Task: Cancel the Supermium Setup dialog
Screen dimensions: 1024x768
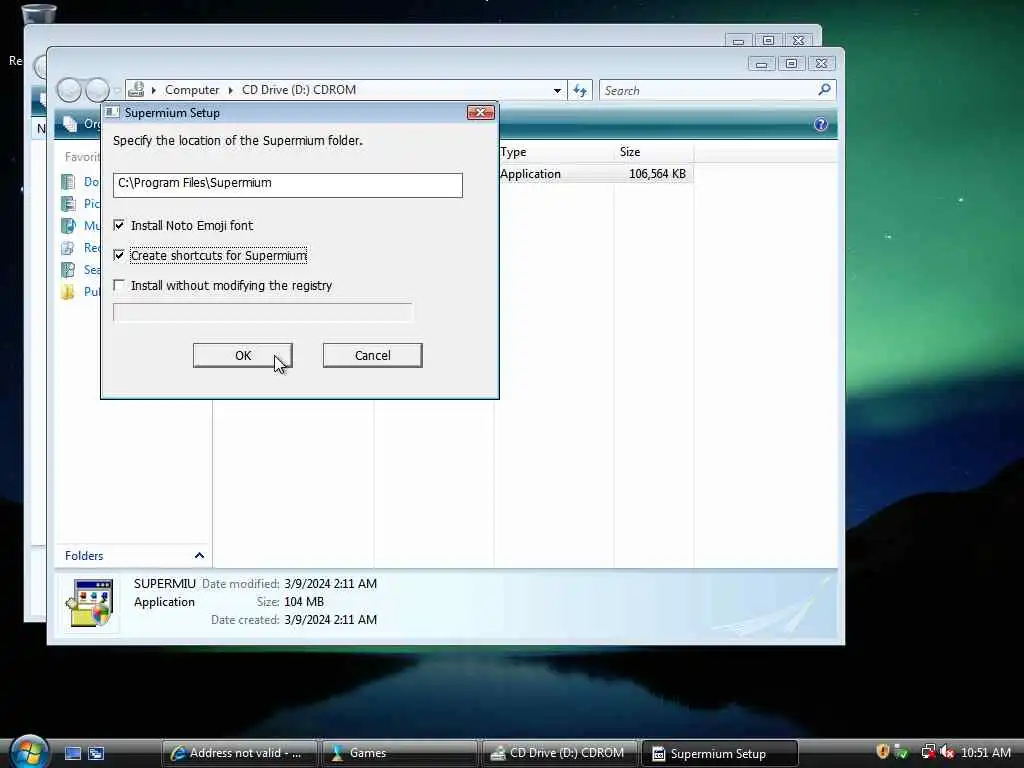Action: (372, 355)
